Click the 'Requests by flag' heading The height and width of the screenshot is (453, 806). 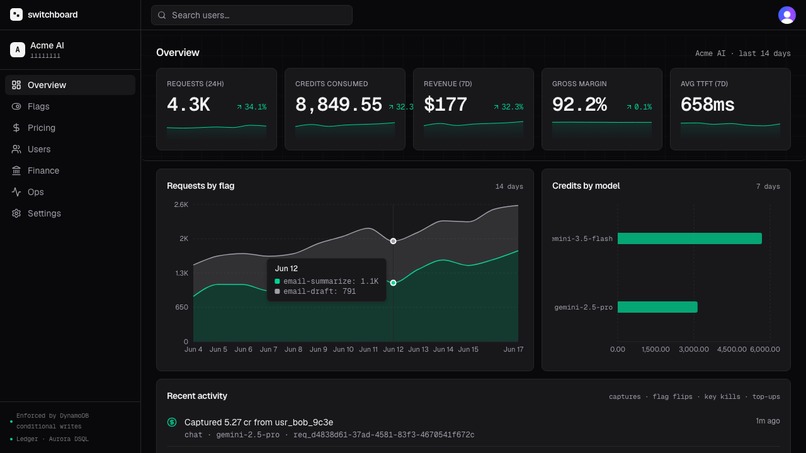[200, 186]
